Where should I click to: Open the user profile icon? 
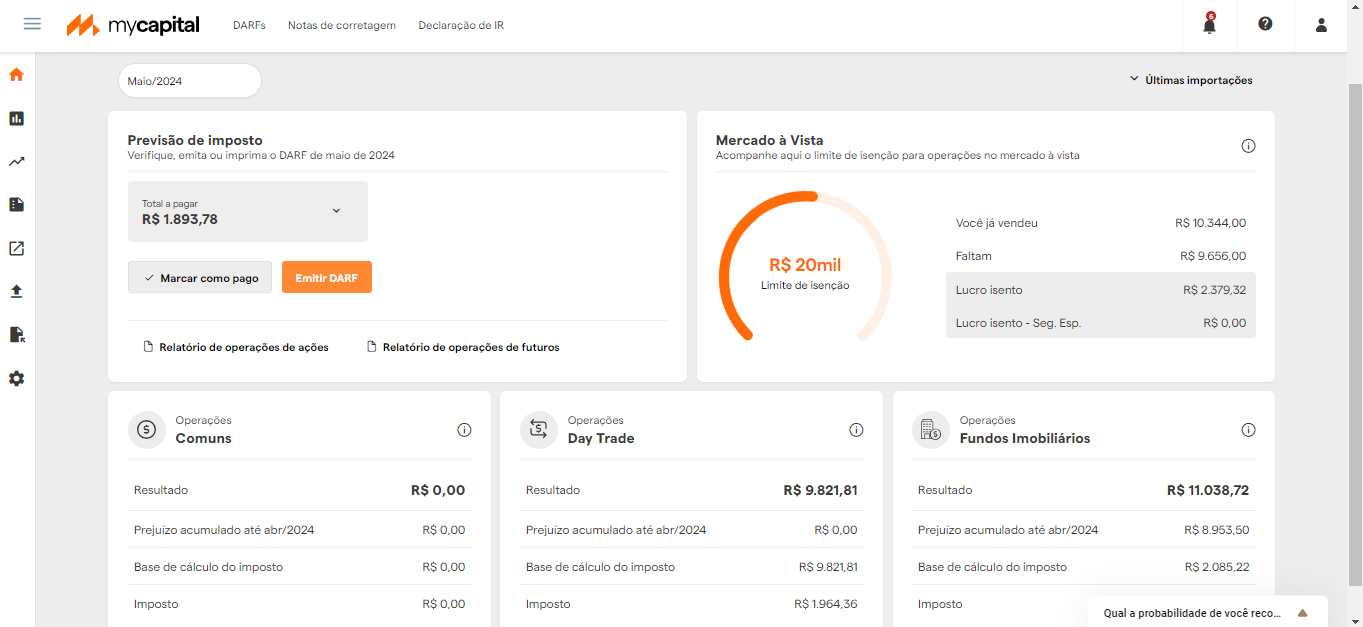[1321, 25]
